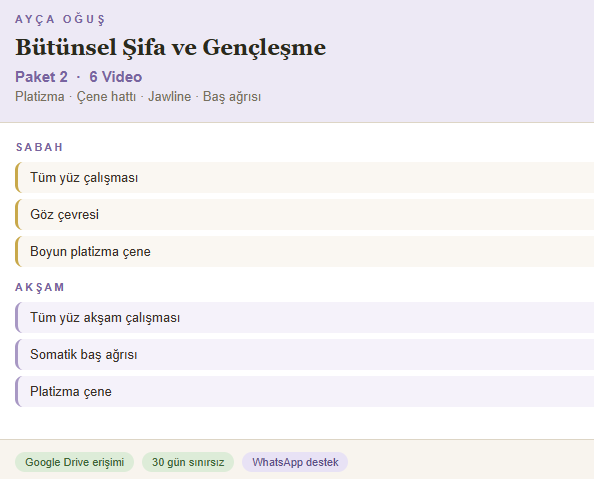
Task: Click the AKŞAM section heading
Action: click(x=39, y=287)
